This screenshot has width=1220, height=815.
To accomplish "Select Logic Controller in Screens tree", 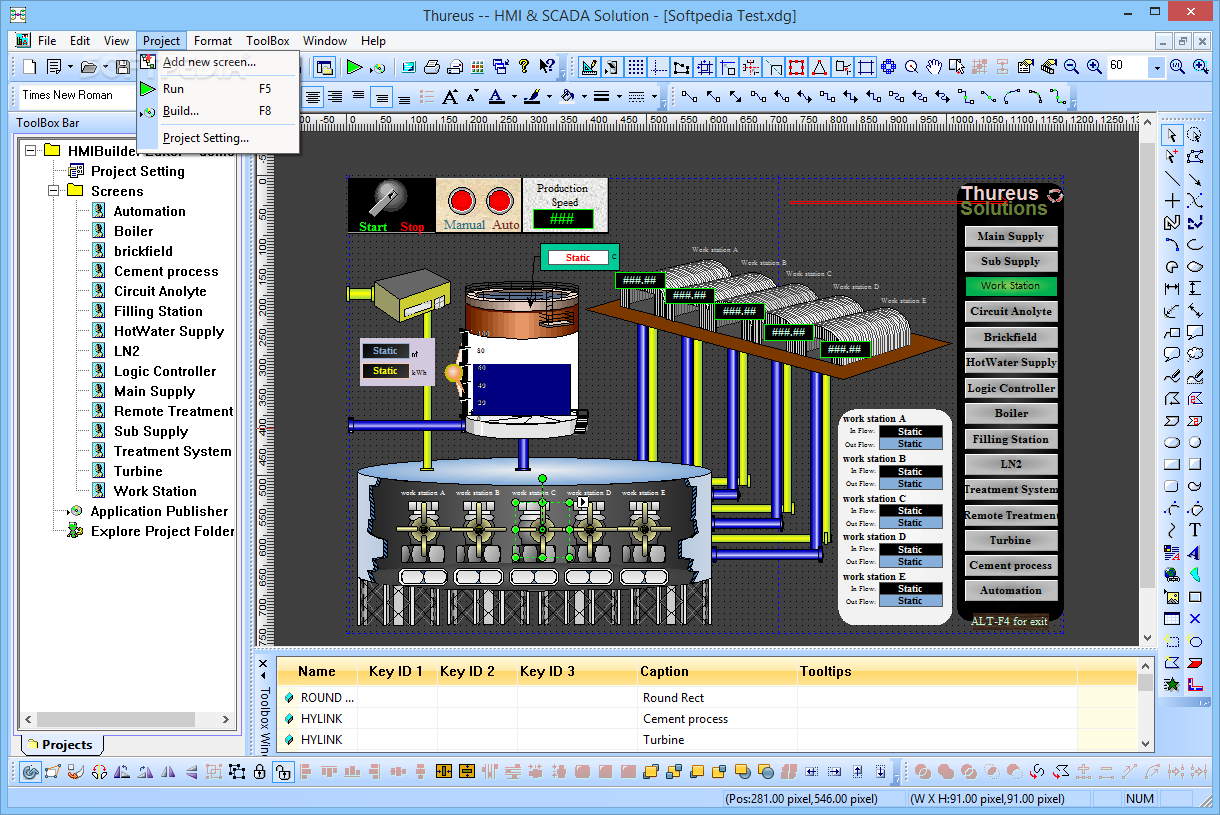I will tap(165, 371).
